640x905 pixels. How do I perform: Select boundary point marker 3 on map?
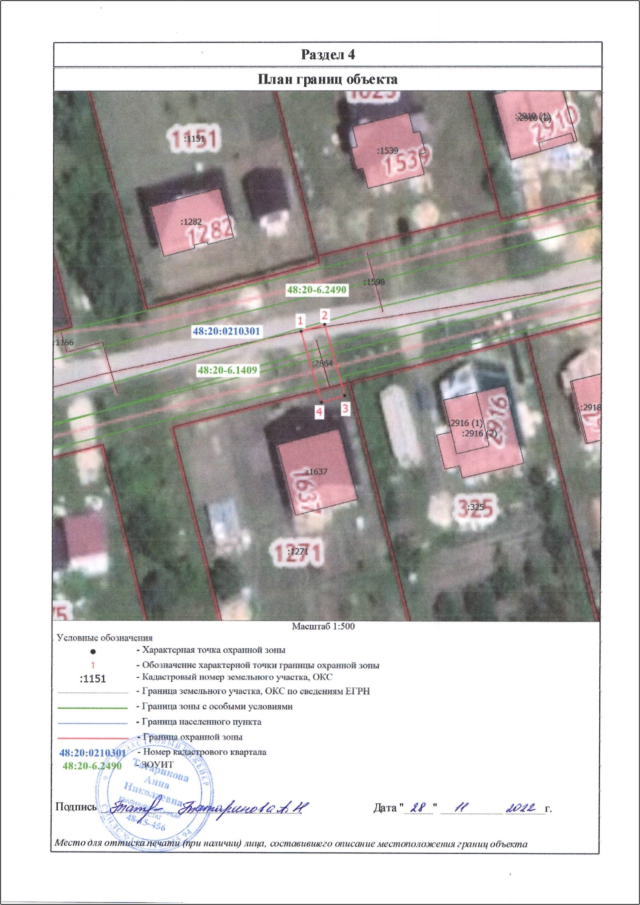[345, 408]
